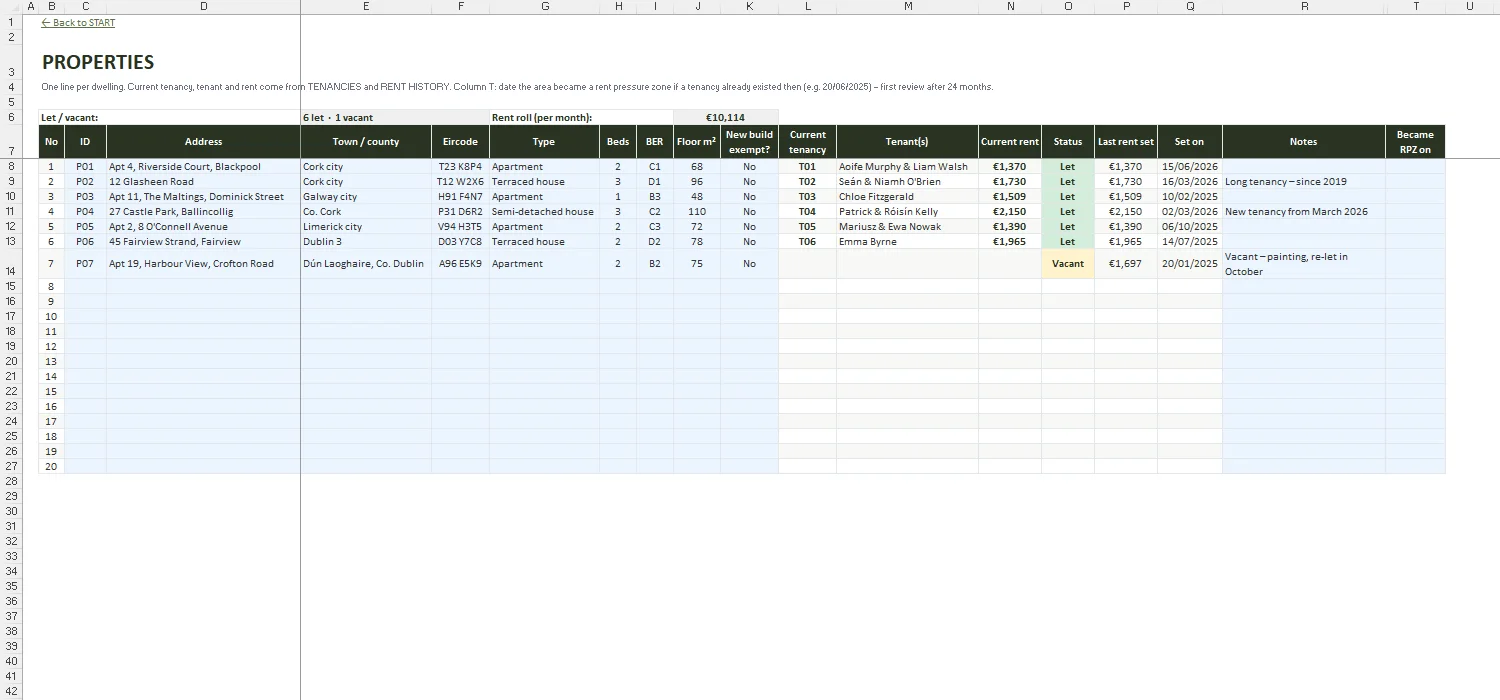
Task: Select the yellow Vacant status cell
Action: pyautogui.click(x=1068, y=264)
